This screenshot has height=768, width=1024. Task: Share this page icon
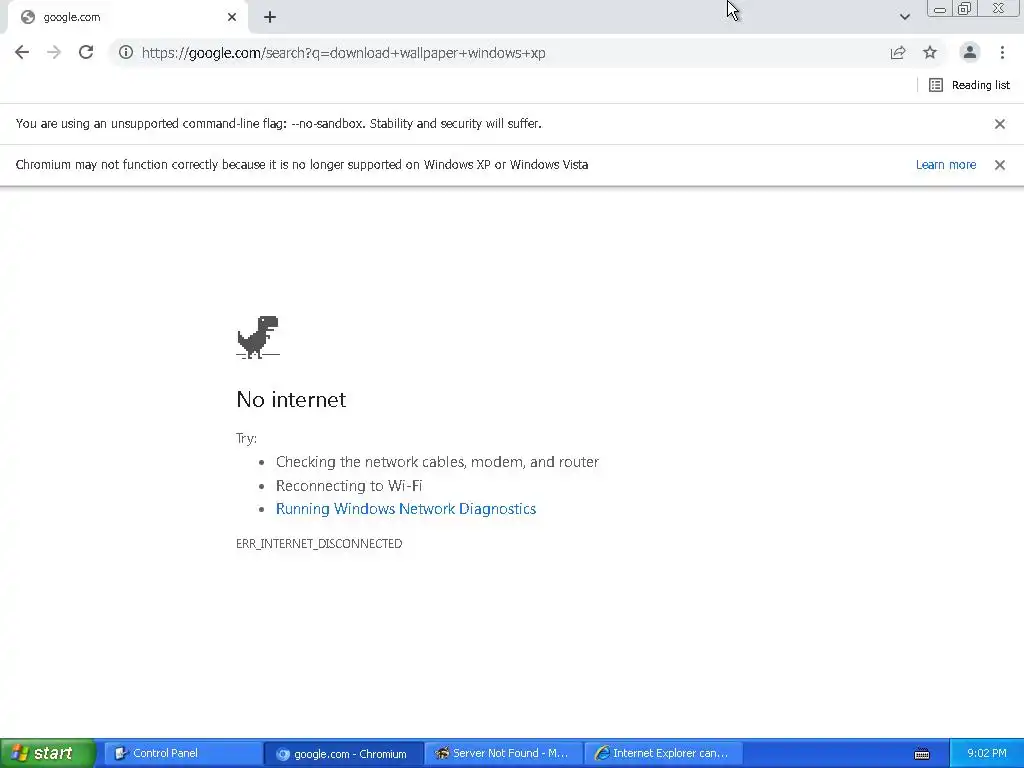tap(898, 52)
